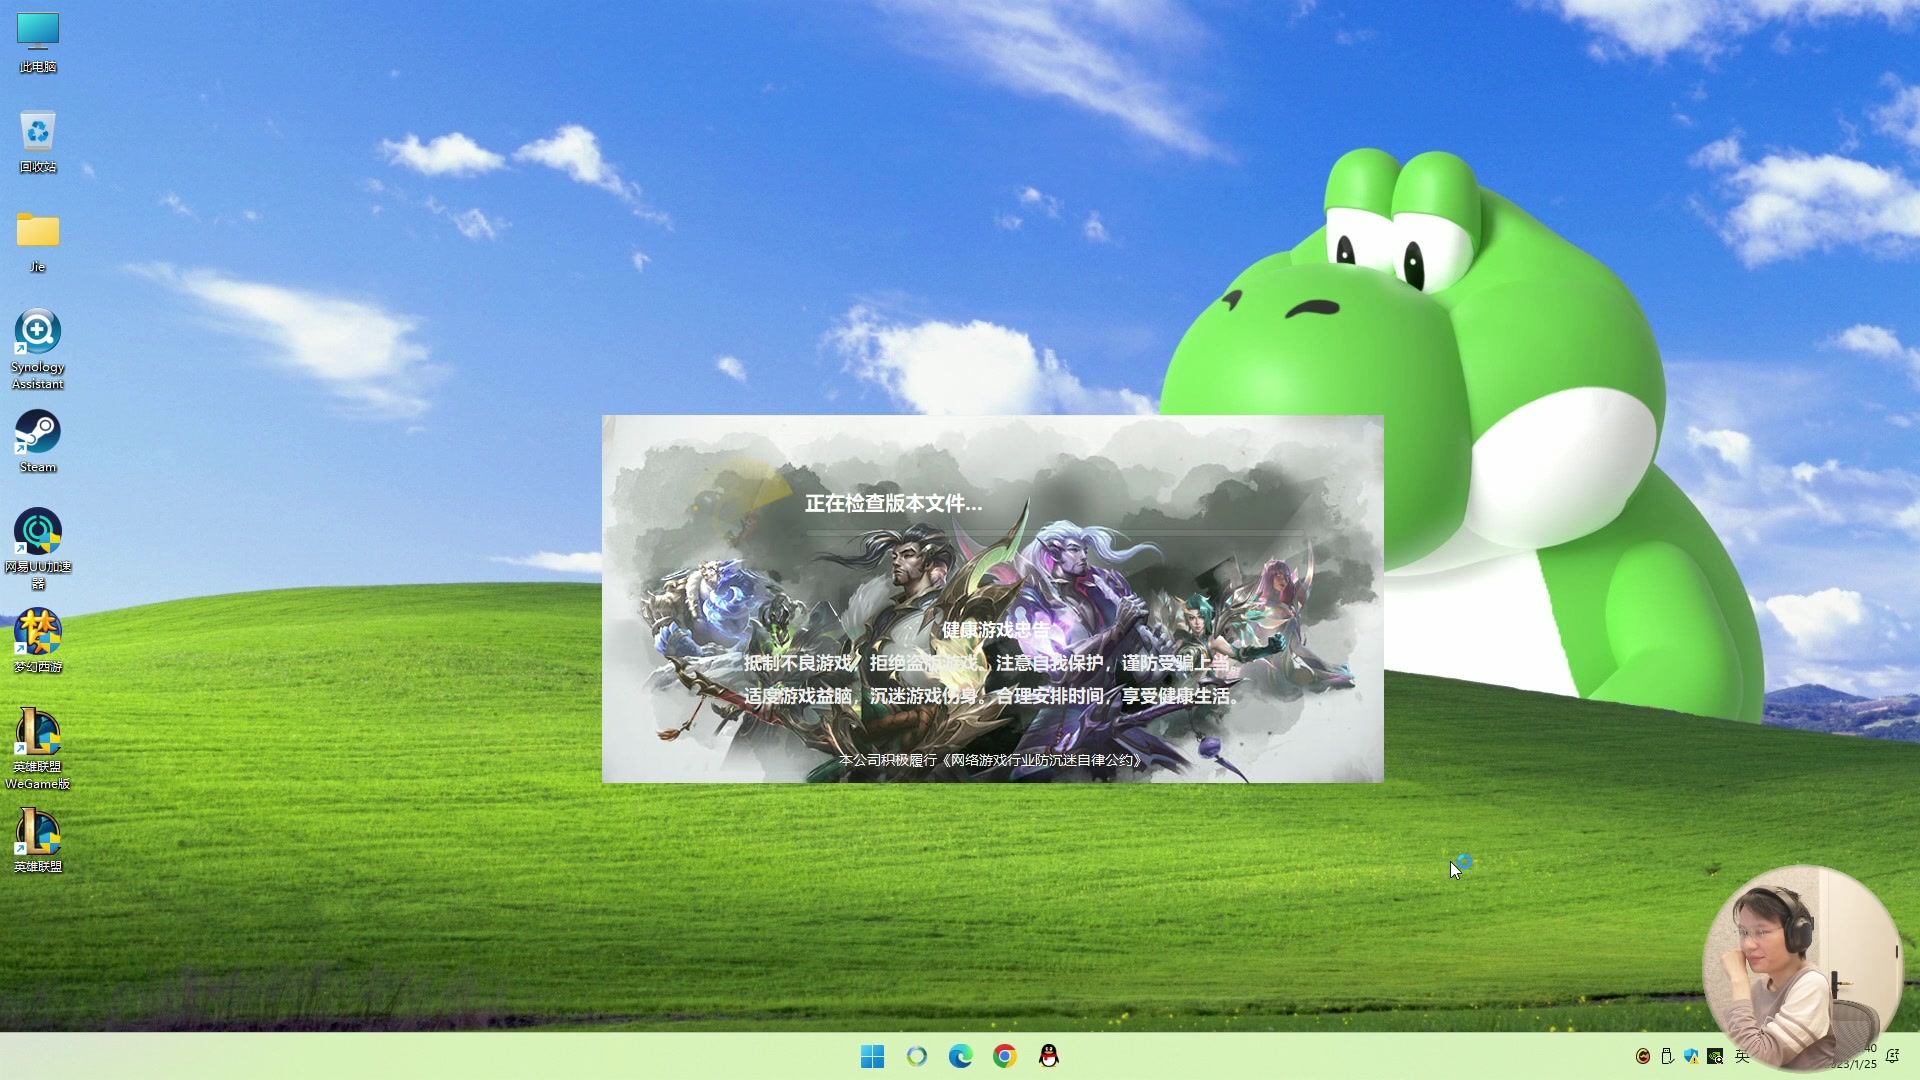The height and width of the screenshot is (1080, 1920).
Task: Click the 正在检查版本文件... status text
Action: pyautogui.click(x=893, y=503)
